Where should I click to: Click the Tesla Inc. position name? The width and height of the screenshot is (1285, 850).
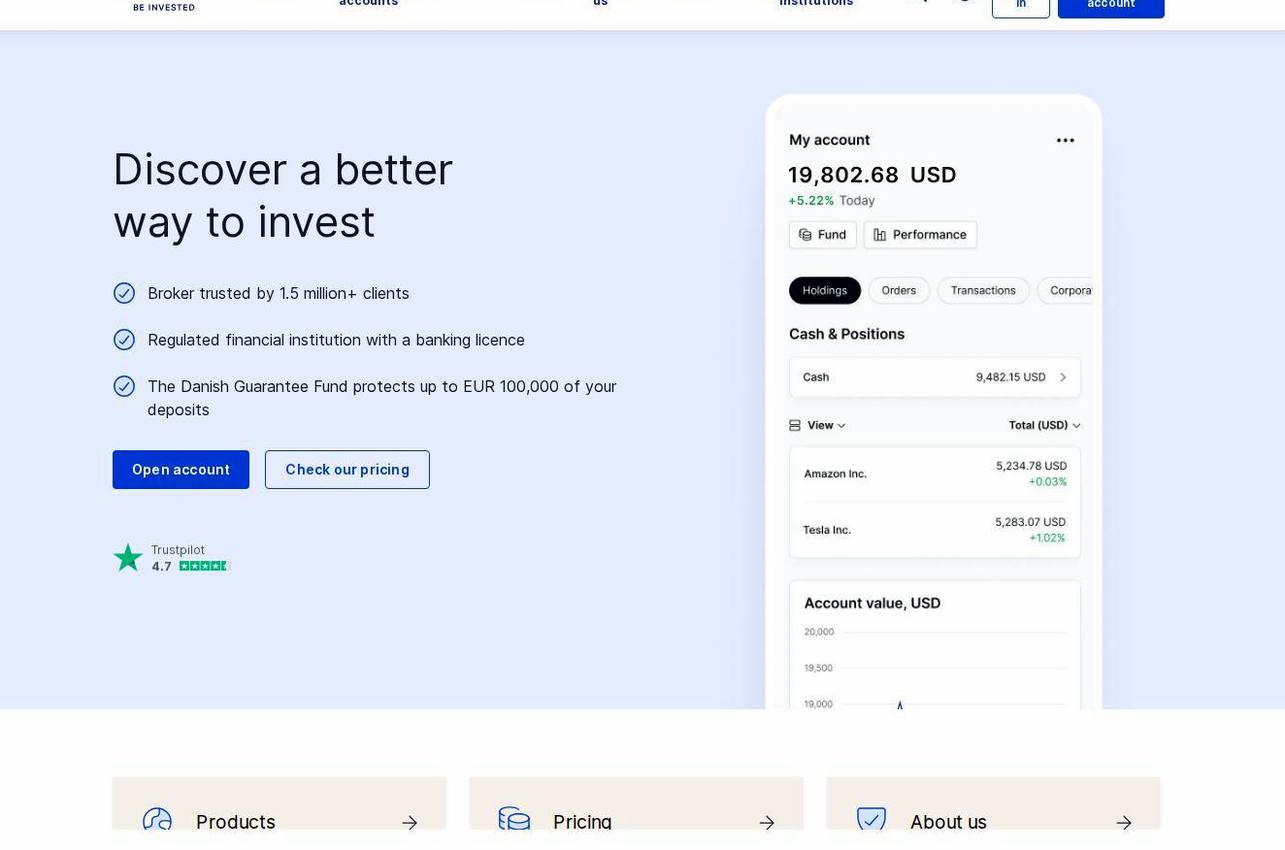coord(827,530)
